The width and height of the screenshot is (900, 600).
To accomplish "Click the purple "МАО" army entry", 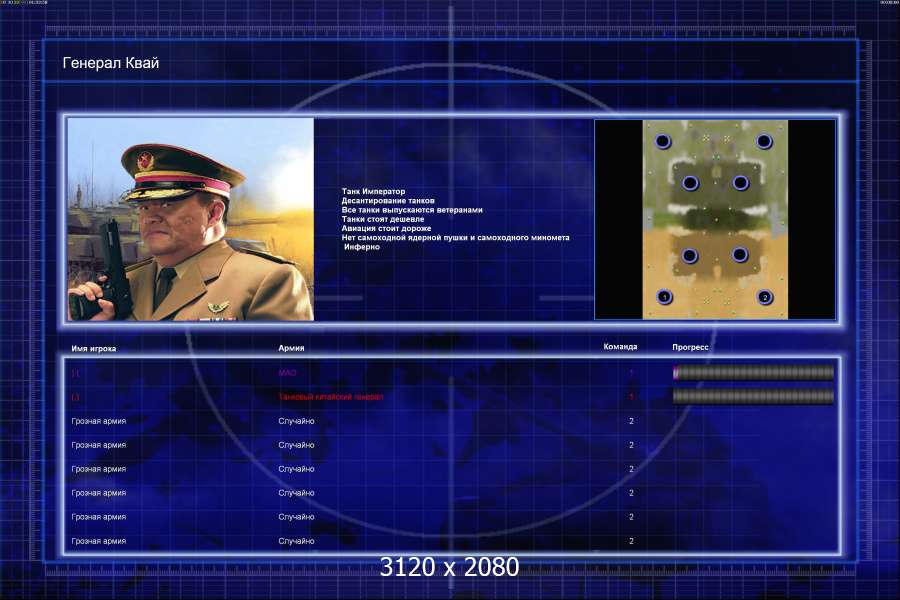I will (x=287, y=373).
